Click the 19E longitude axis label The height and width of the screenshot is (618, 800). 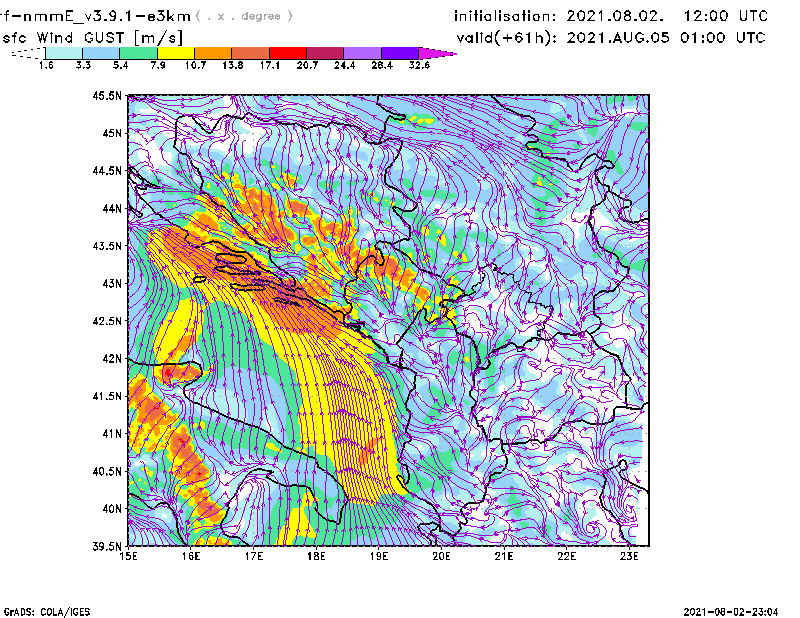379,556
